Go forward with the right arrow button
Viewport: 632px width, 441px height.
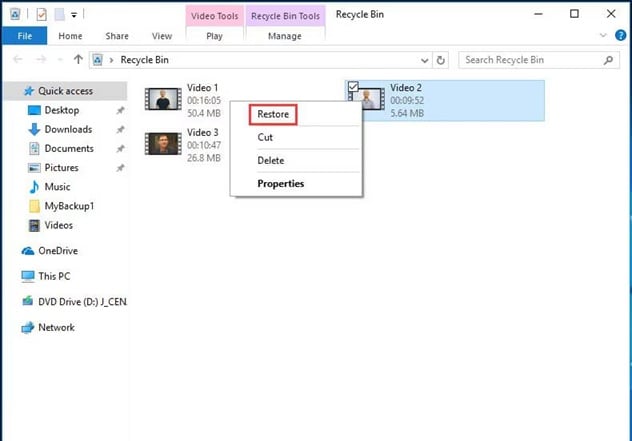pos(41,60)
